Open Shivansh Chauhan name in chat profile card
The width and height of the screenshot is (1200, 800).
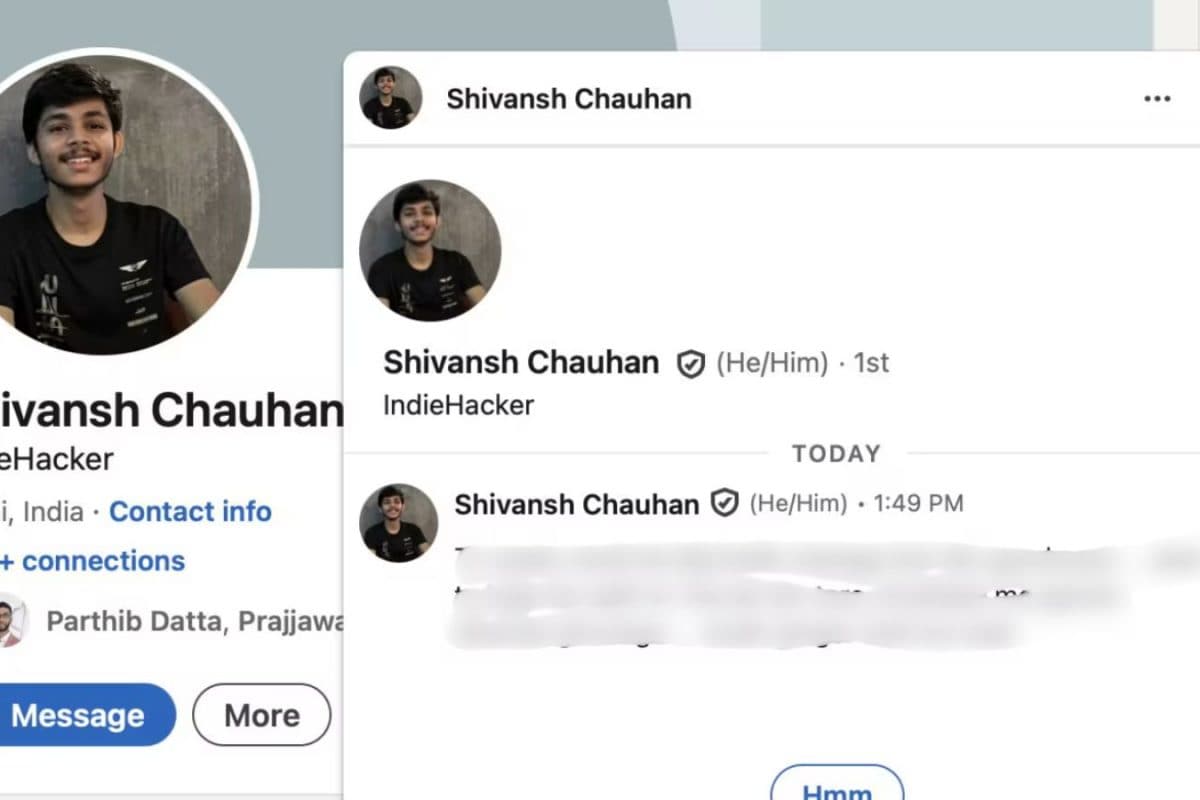[x=521, y=362]
